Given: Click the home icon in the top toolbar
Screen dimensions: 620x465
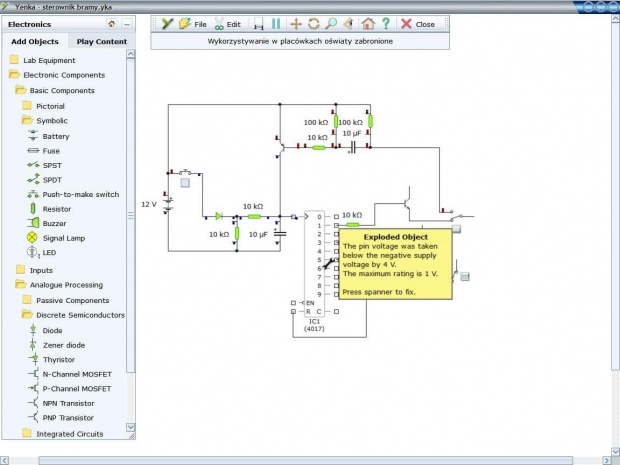Looking at the screenshot, I should (368, 24).
